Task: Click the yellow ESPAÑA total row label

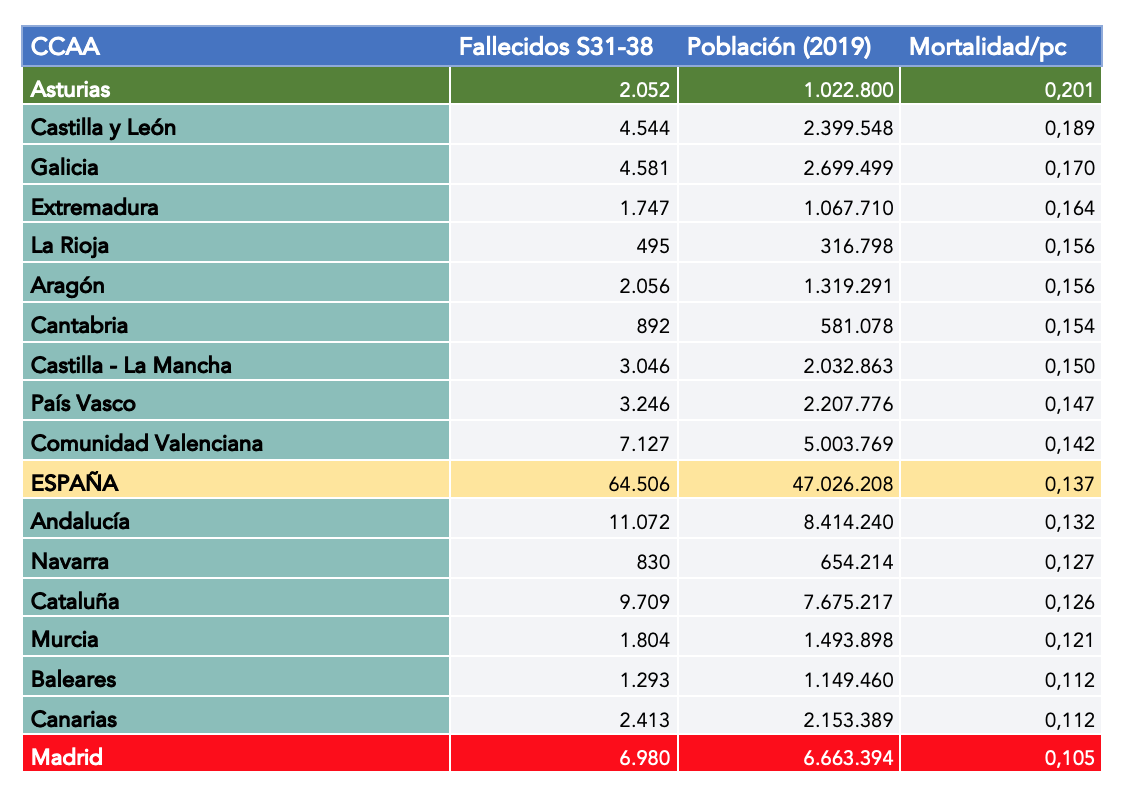Action: click(75, 483)
